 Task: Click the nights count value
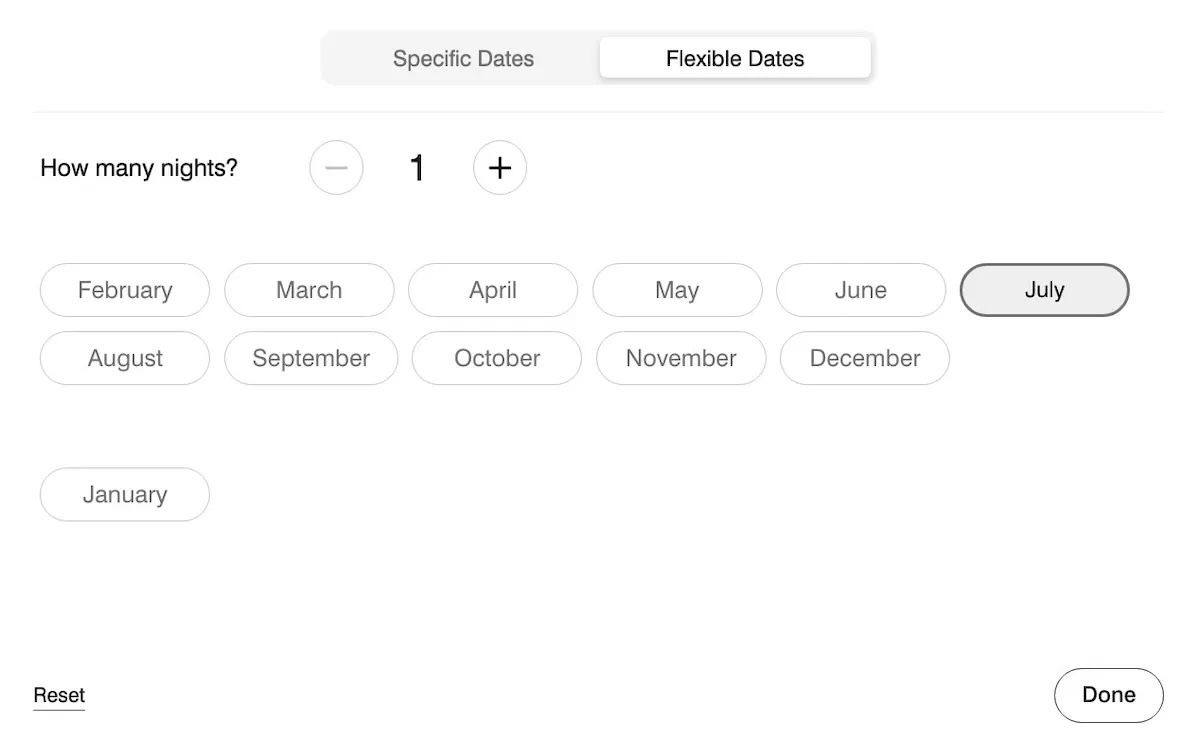click(417, 168)
